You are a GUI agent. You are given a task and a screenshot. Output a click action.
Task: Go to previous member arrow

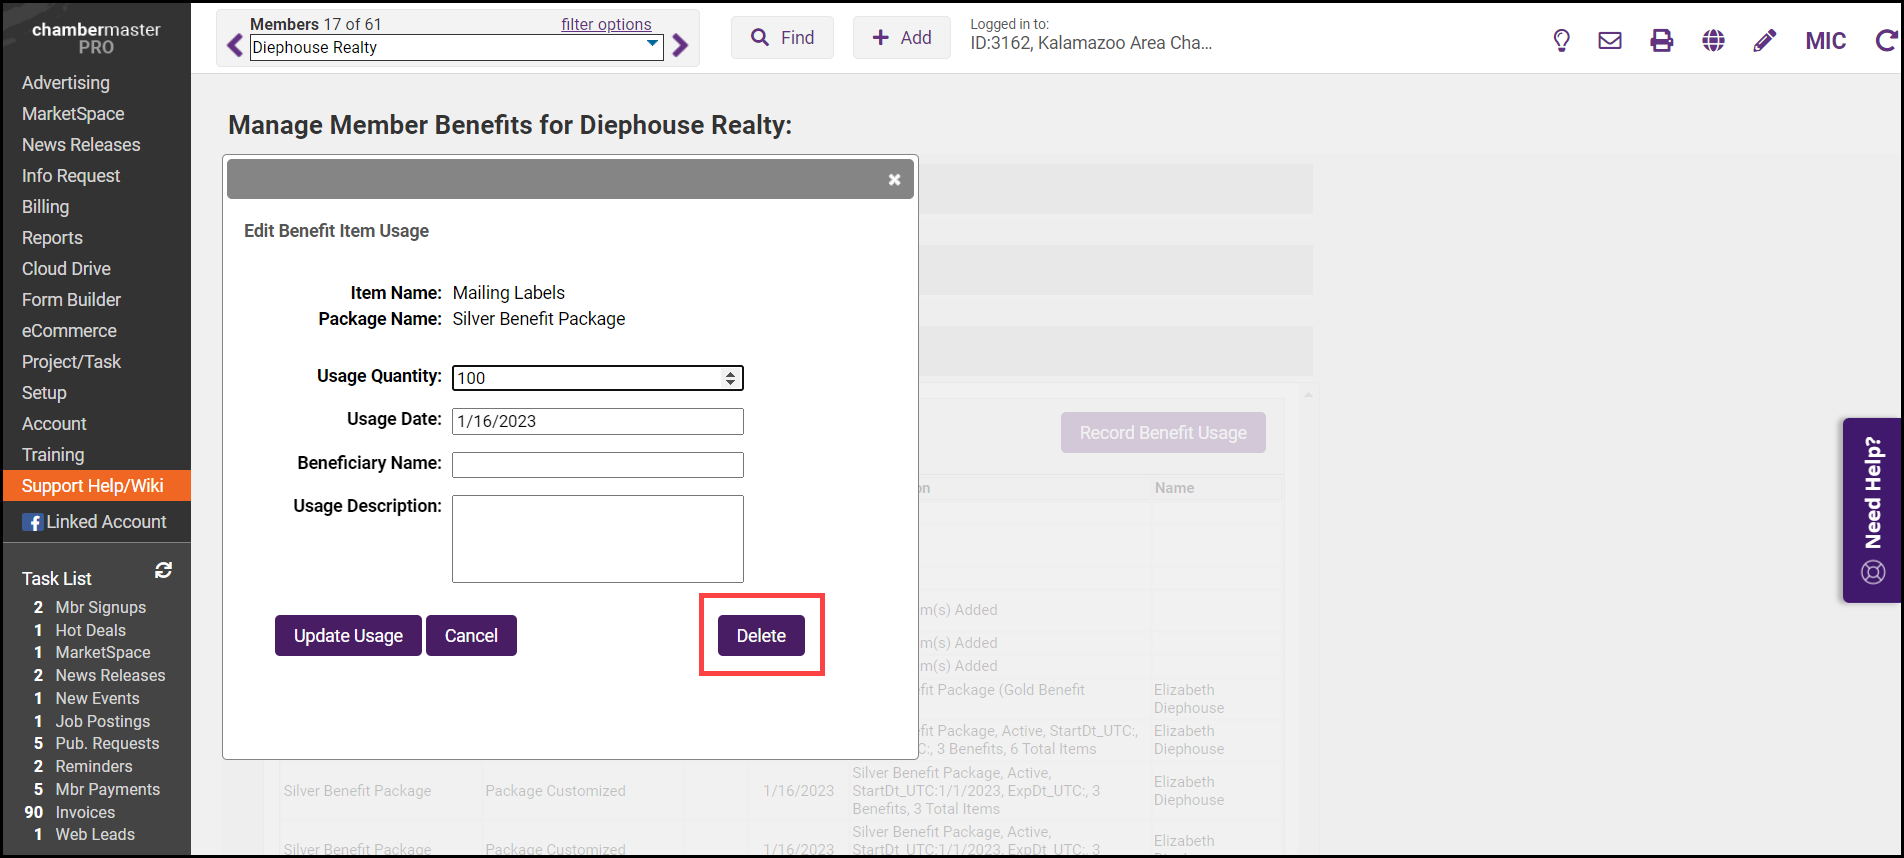point(235,46)
